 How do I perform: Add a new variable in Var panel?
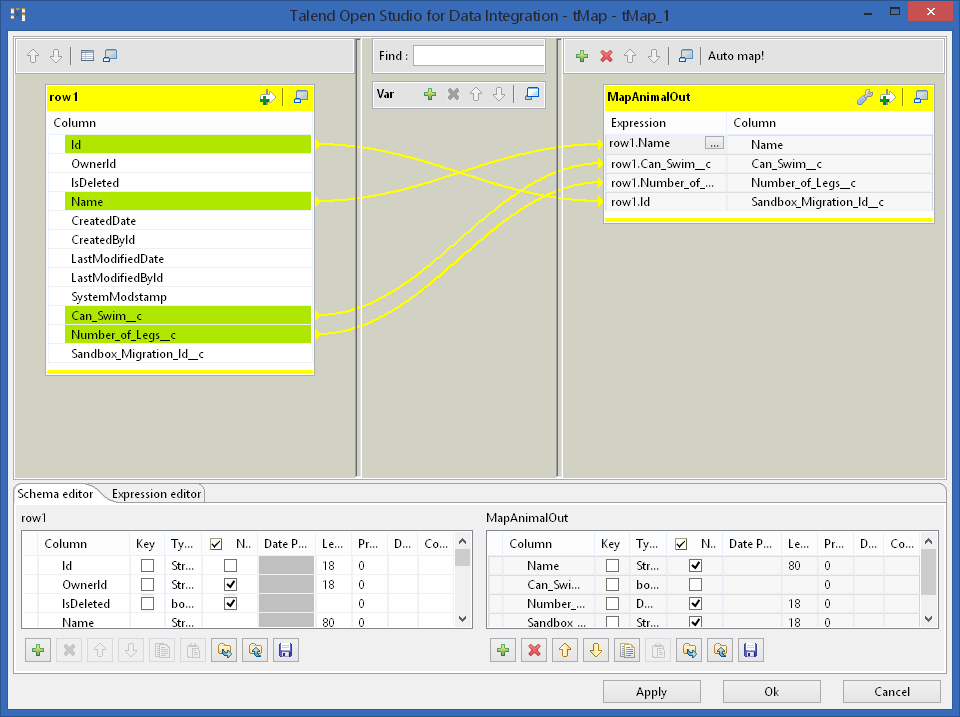click(x=430, y=94)
